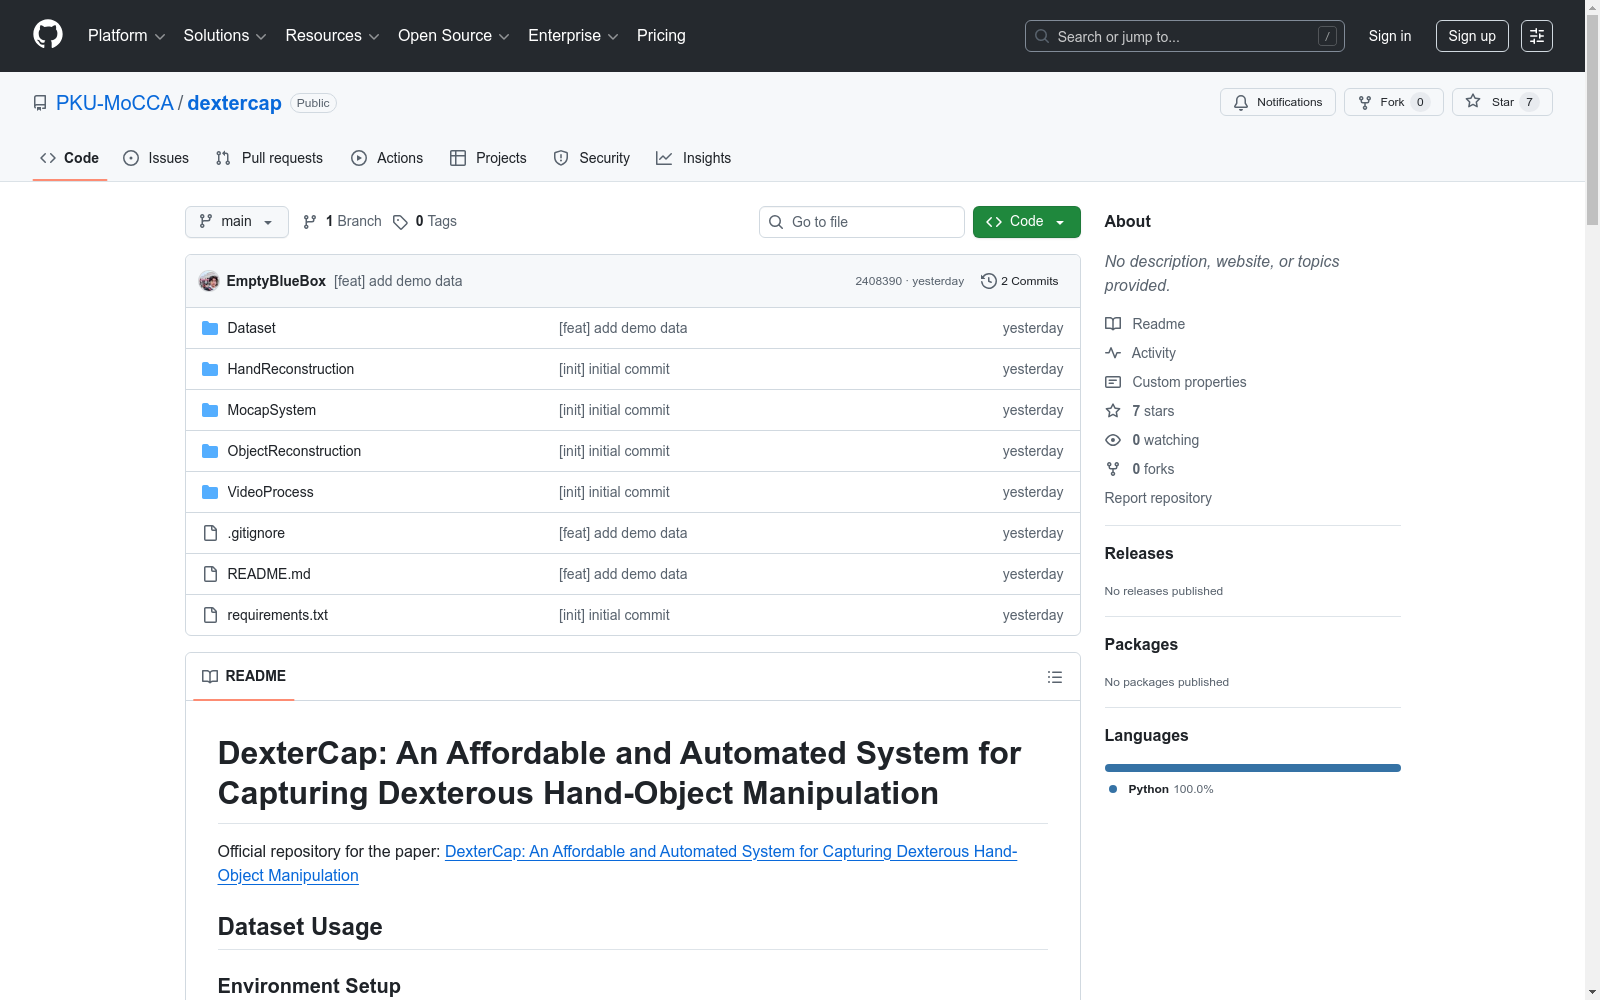Select the Code tab
Screen dimensions: 1600x1000
pyautogui.click(x=70, y=158)
